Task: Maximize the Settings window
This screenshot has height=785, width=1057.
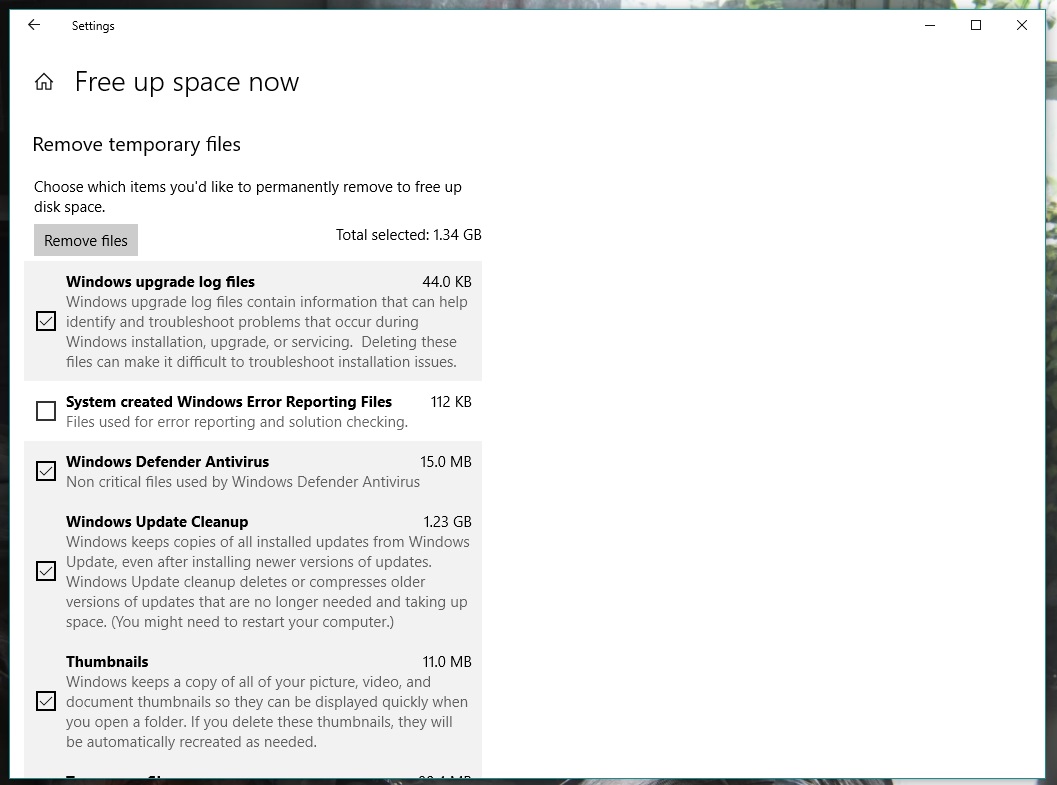Action: 976,26
